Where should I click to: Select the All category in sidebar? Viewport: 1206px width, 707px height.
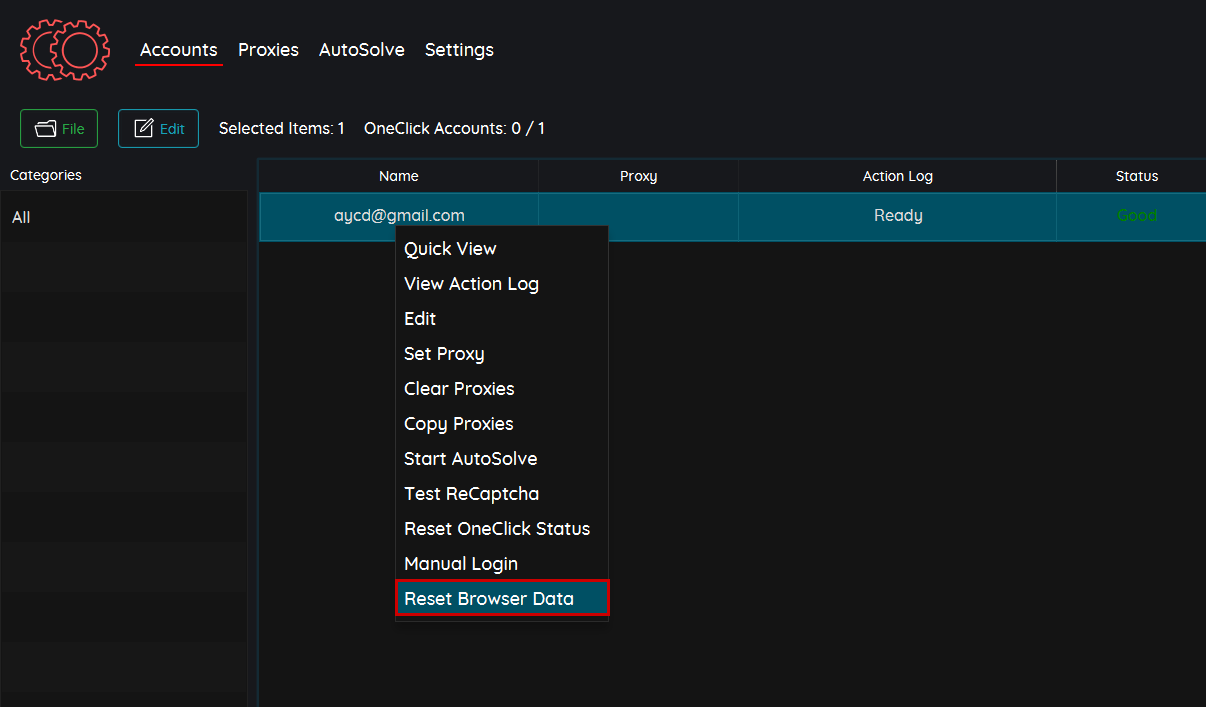click(21, 217)
